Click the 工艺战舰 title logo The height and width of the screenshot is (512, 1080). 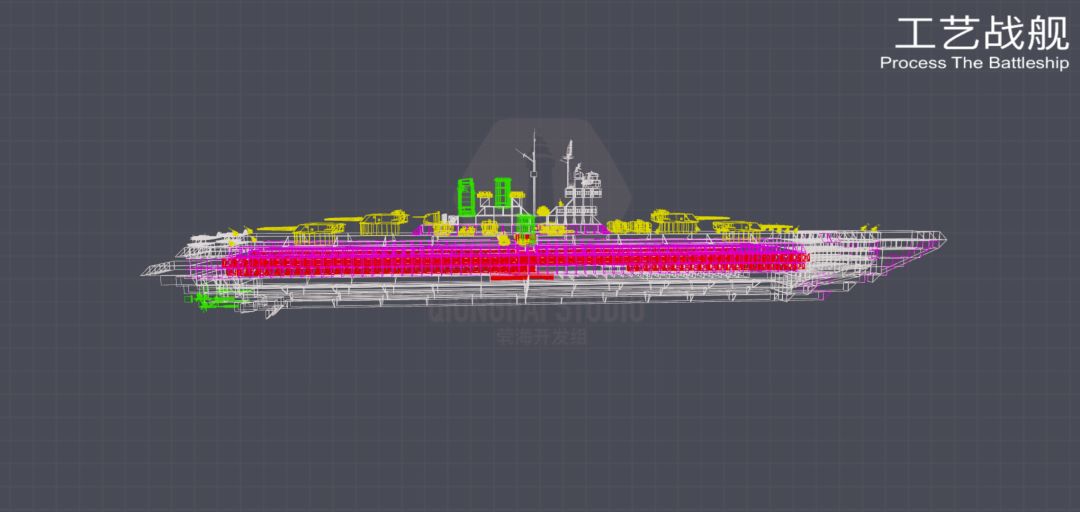click(982, 32)
